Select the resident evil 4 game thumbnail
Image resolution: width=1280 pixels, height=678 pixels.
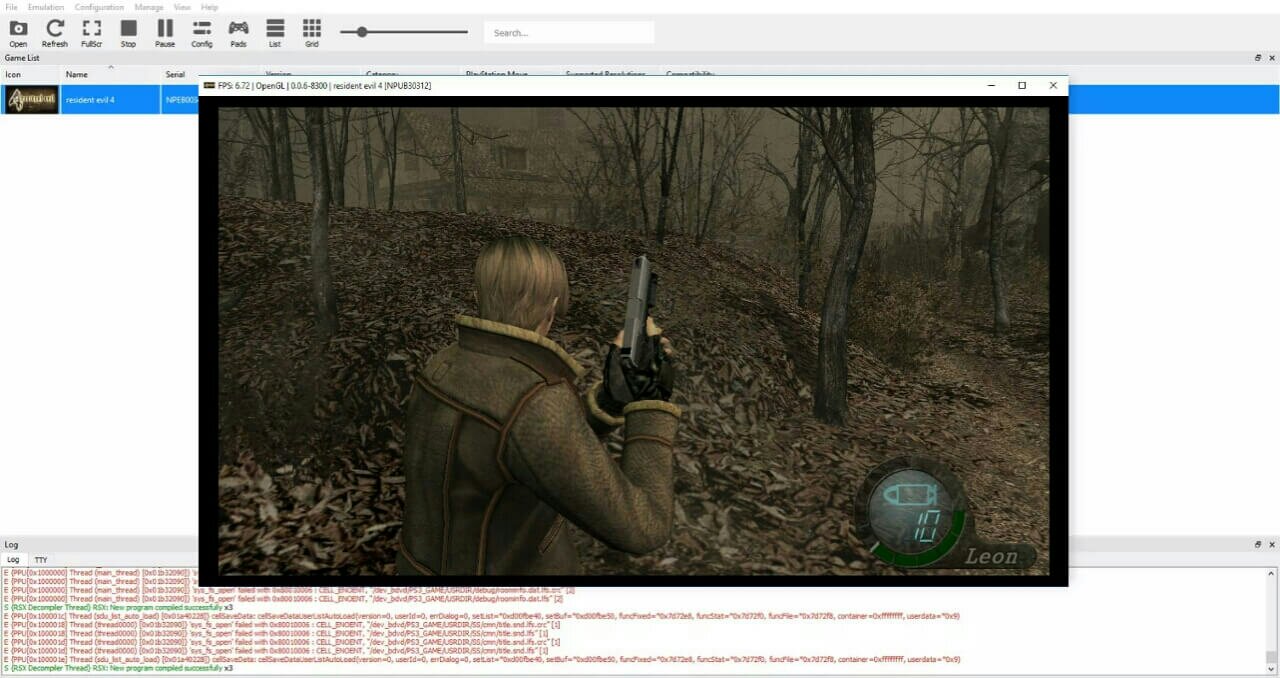click(31, 100)
